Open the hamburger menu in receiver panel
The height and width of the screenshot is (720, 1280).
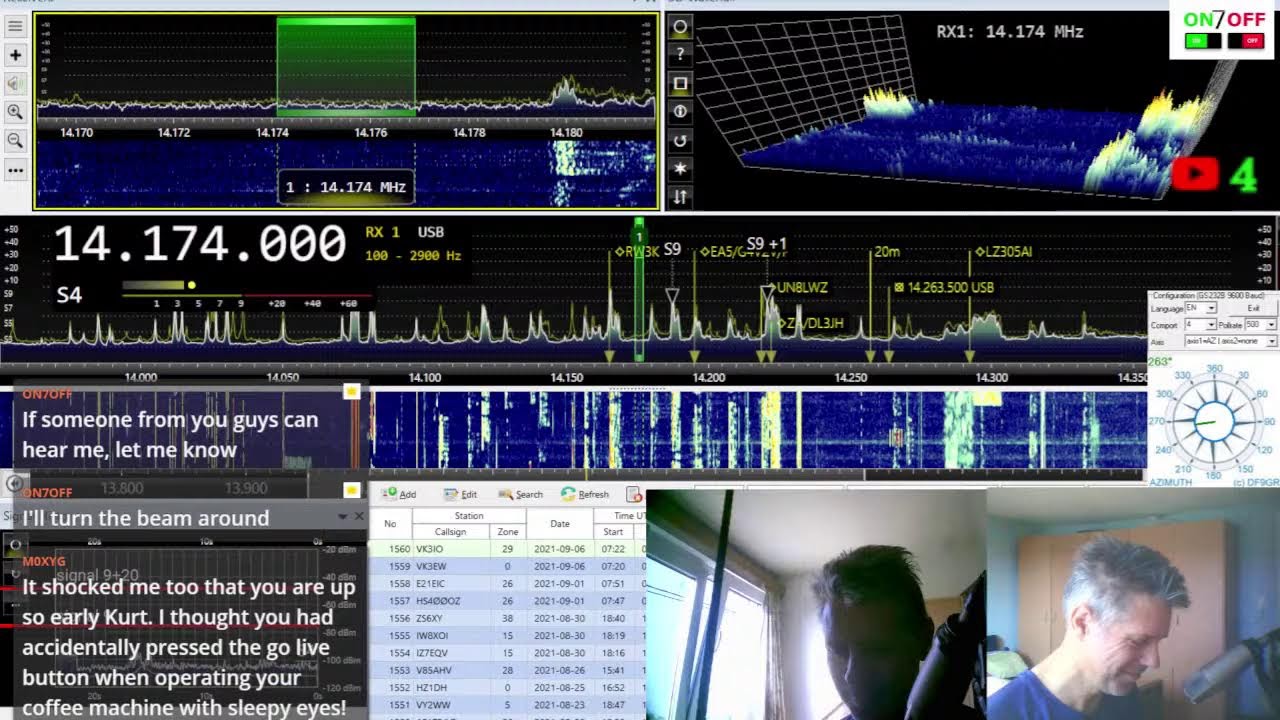[15, 27]
